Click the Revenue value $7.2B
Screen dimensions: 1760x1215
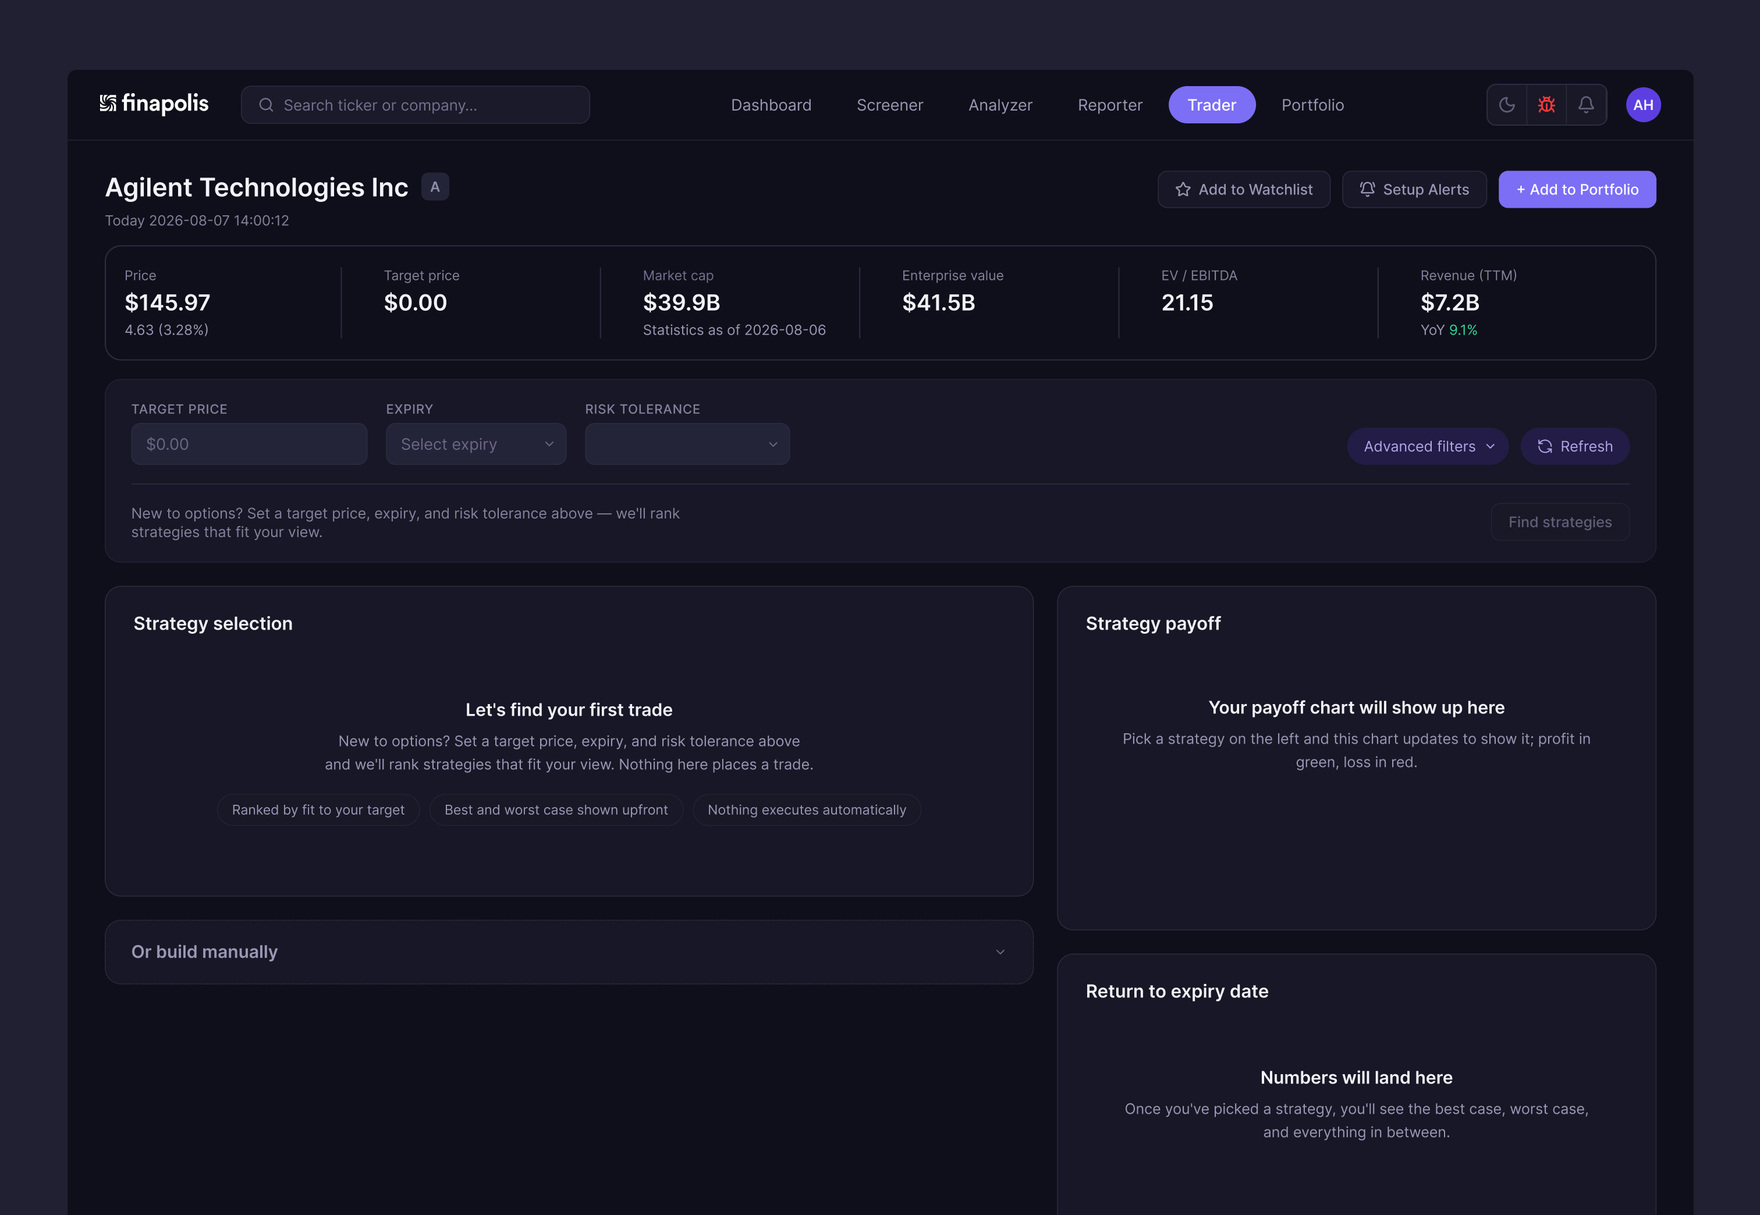1450,302
